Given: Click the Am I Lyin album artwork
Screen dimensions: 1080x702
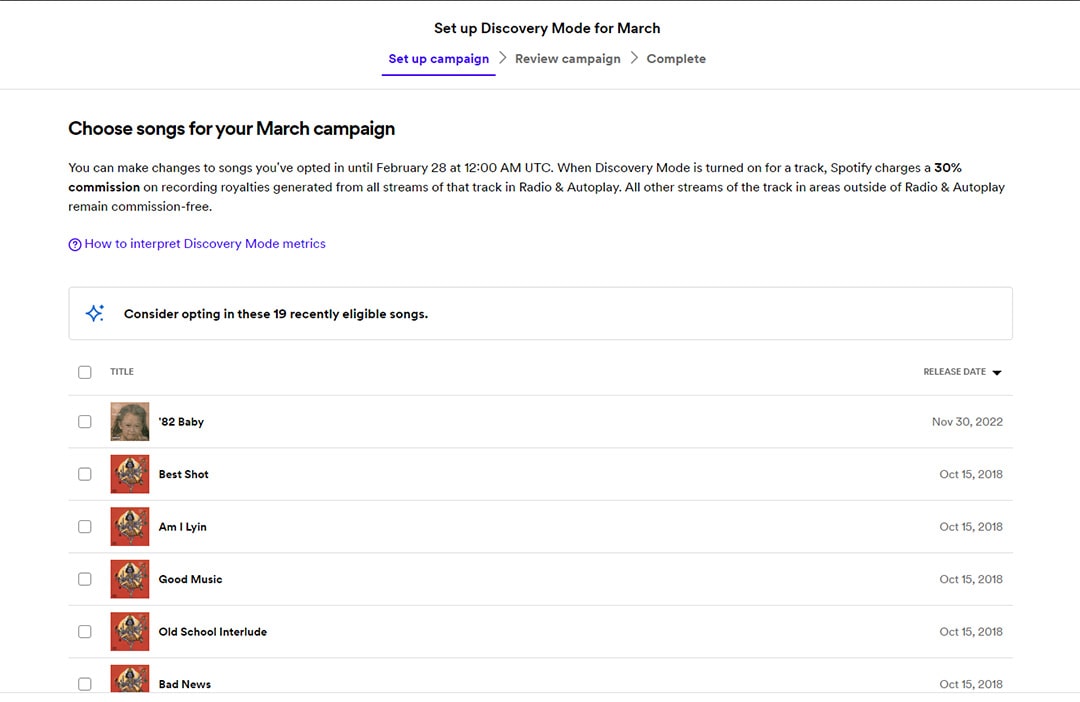Looking at the screenshot, I should point(129,526).
